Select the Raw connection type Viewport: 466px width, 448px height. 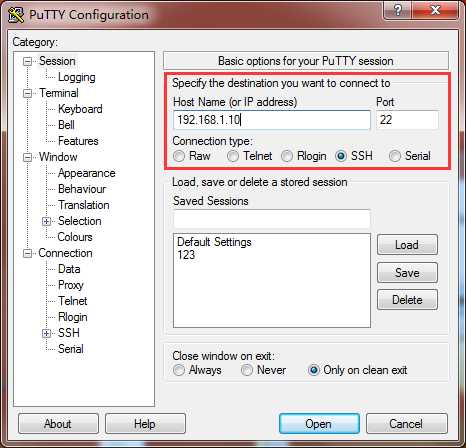(x=179, y=156)
